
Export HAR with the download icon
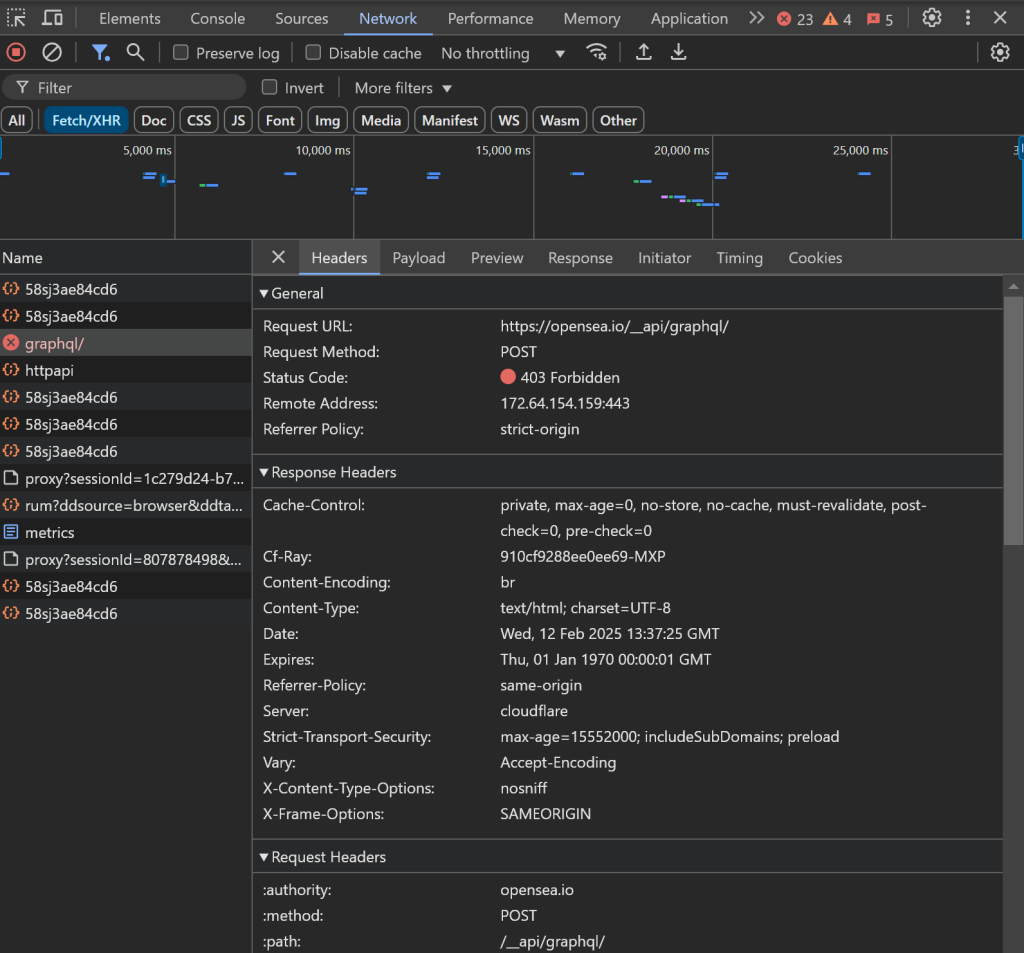679,53
